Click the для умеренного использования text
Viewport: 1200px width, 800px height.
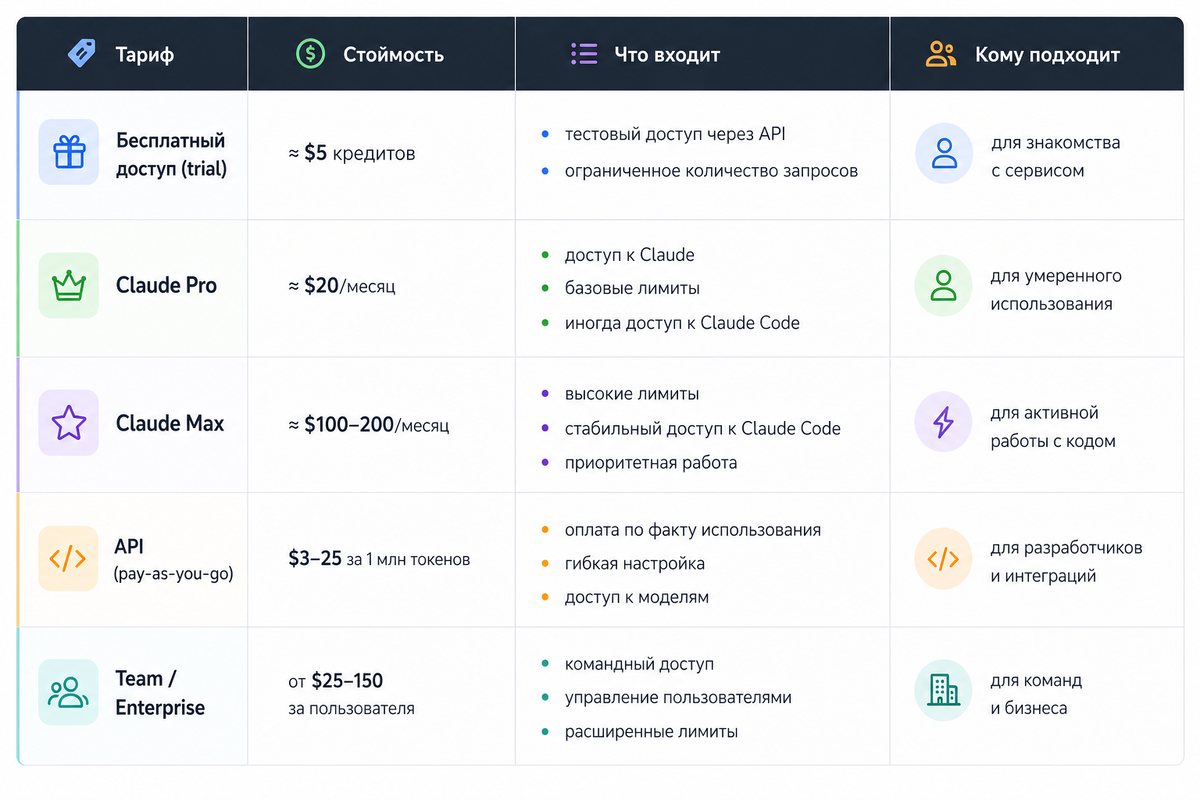pyautogui.click(x=1056, y=290)
